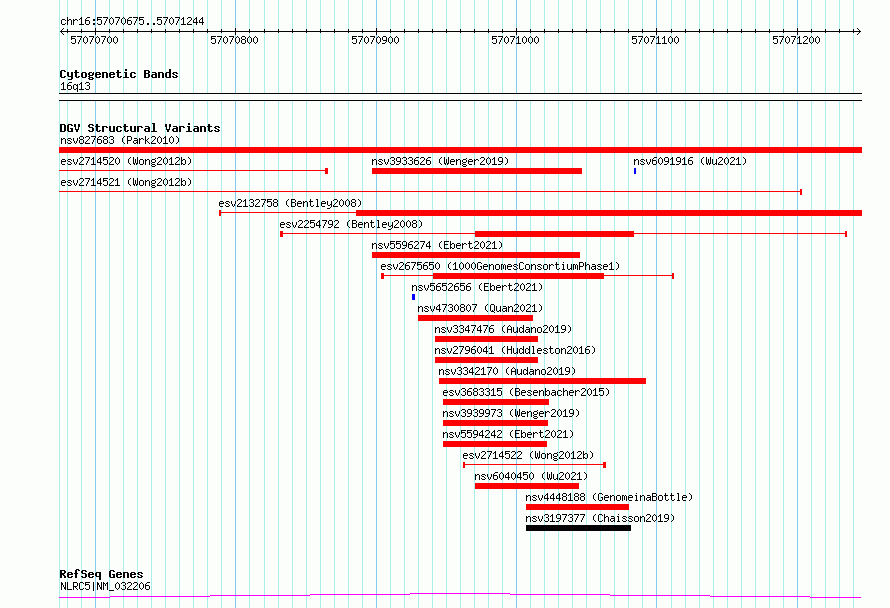Click the red nsv4448188 variant bar

coord(577,507)
